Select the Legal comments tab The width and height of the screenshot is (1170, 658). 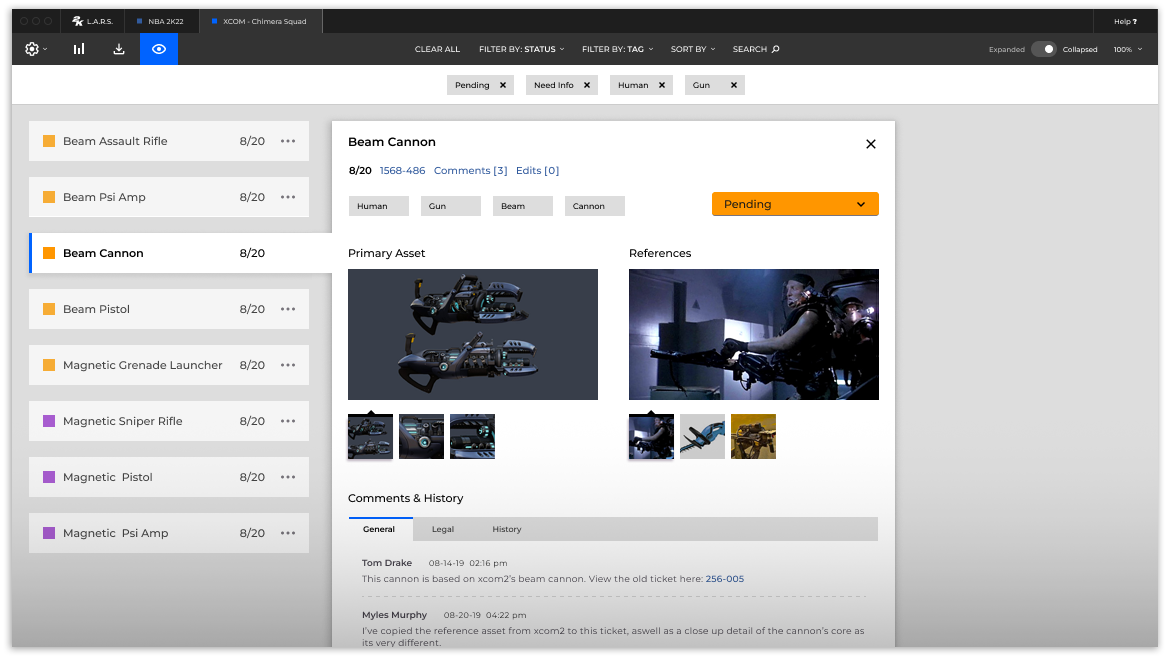pos(442,529)
